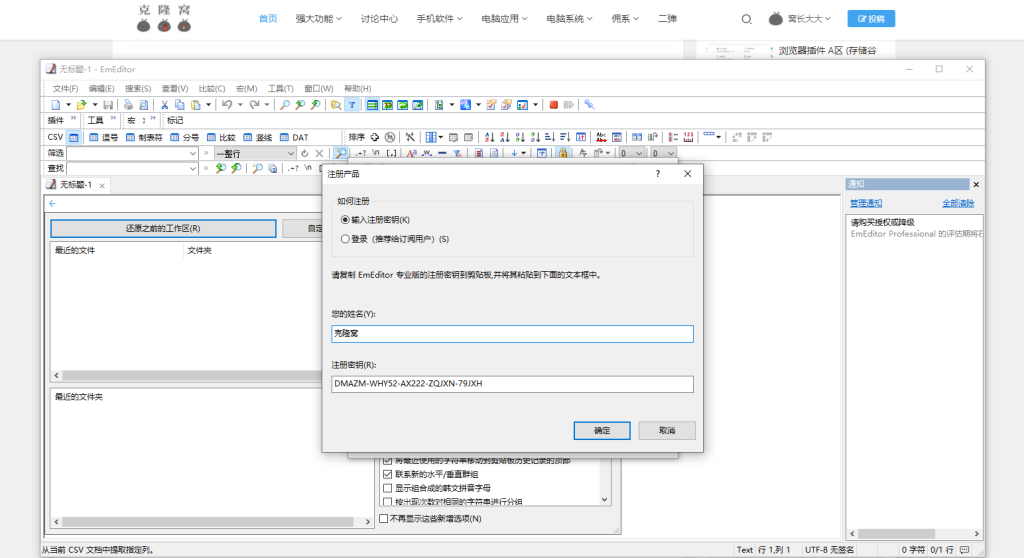The width and height of the screenshot is (1024, 558).
Task: Click 管理通知 link in notification panel
Action: click(866, 203)
